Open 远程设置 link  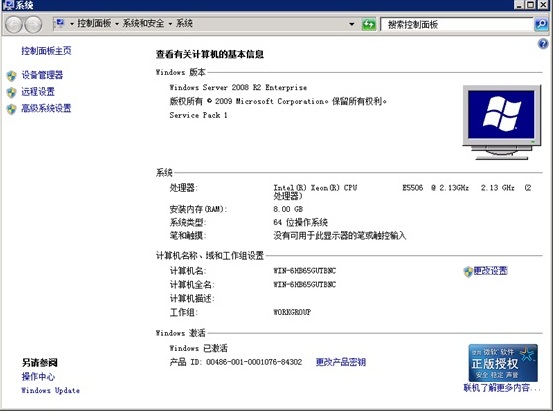[38, 92]
